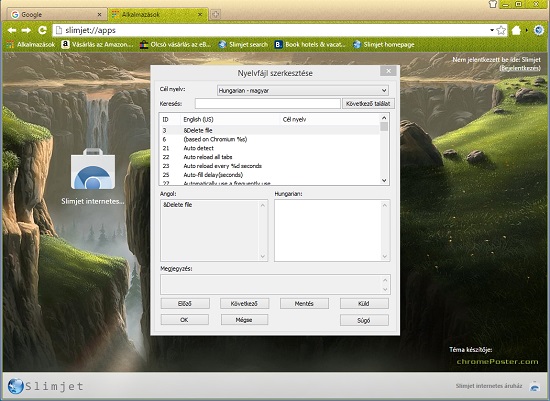Click the Mentés button
The image size is (550, 401).
304,303
